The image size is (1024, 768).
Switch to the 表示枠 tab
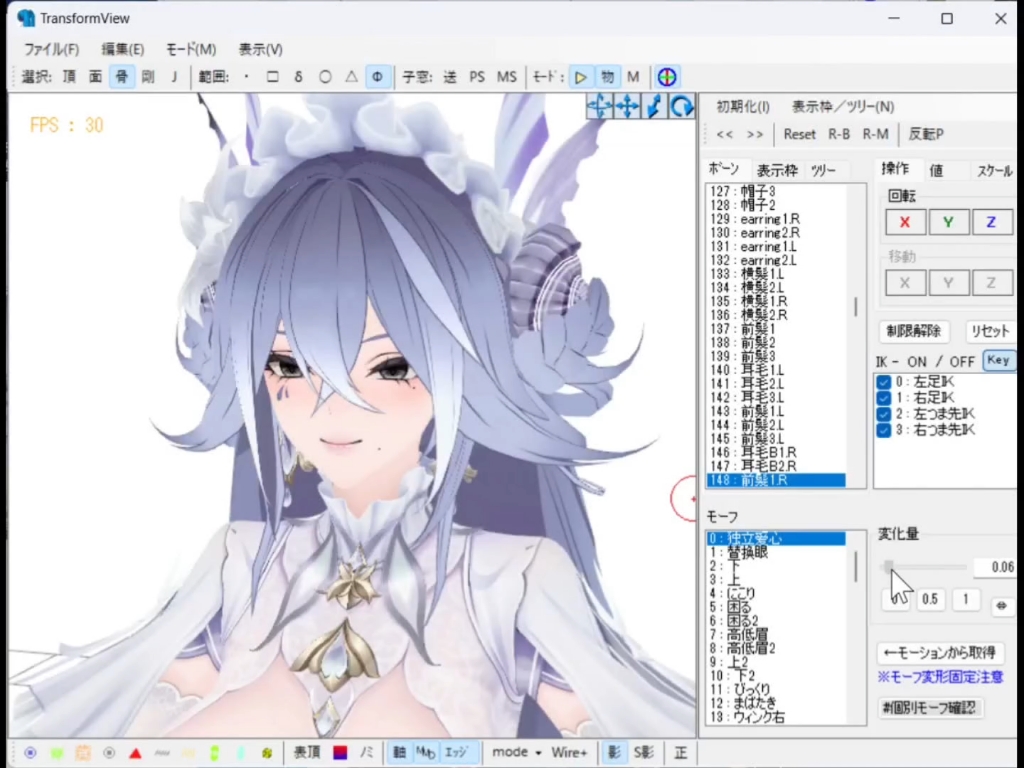tap(777, 170)
